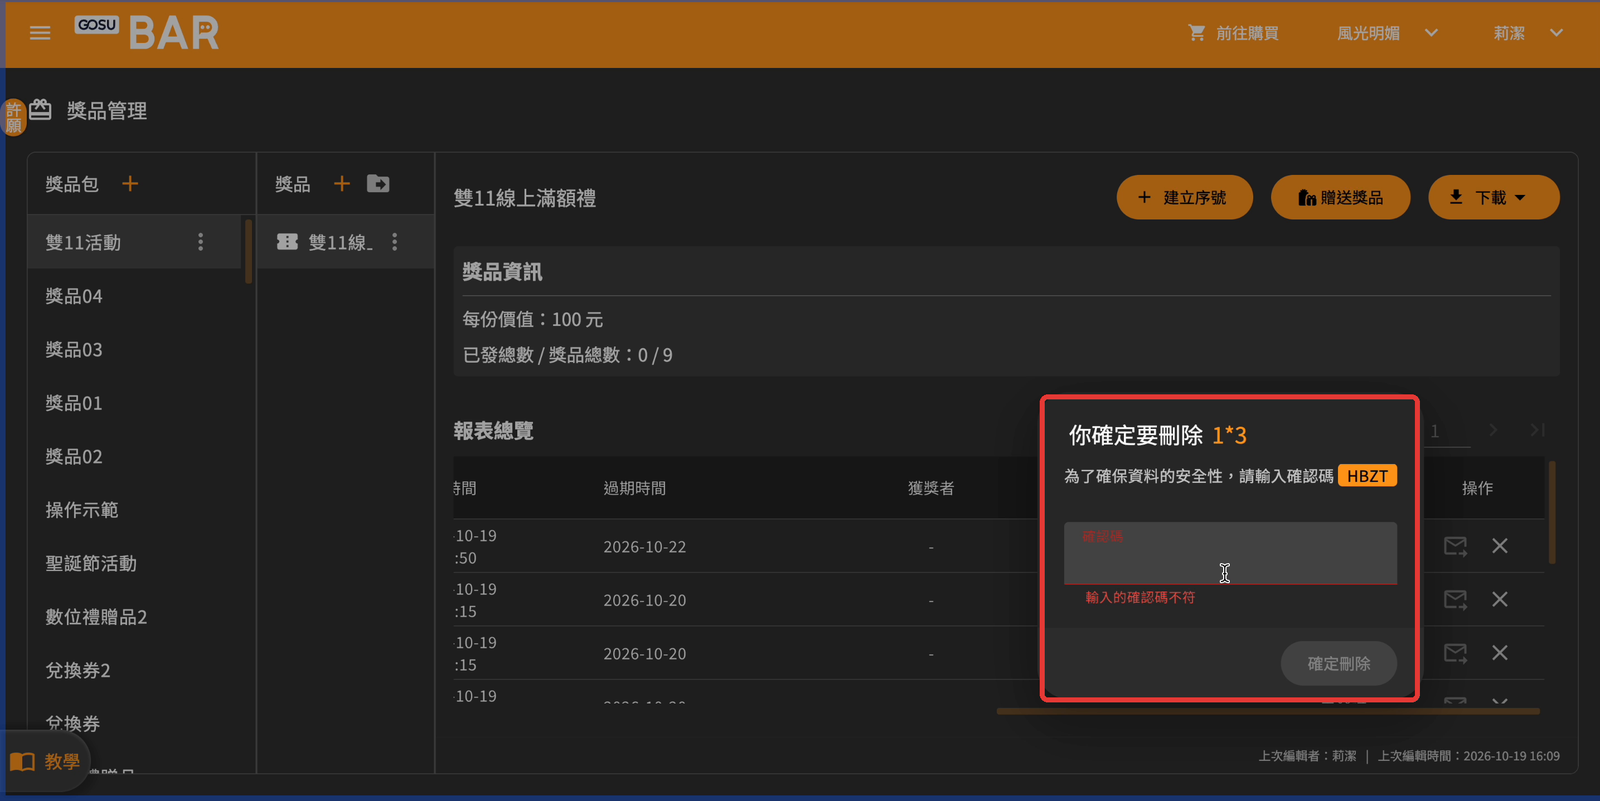This screenshot has height=801, width=1600.
Task: Delete the row expiring 2026-10-22 with the X icon
Action: coord(1500,546)
